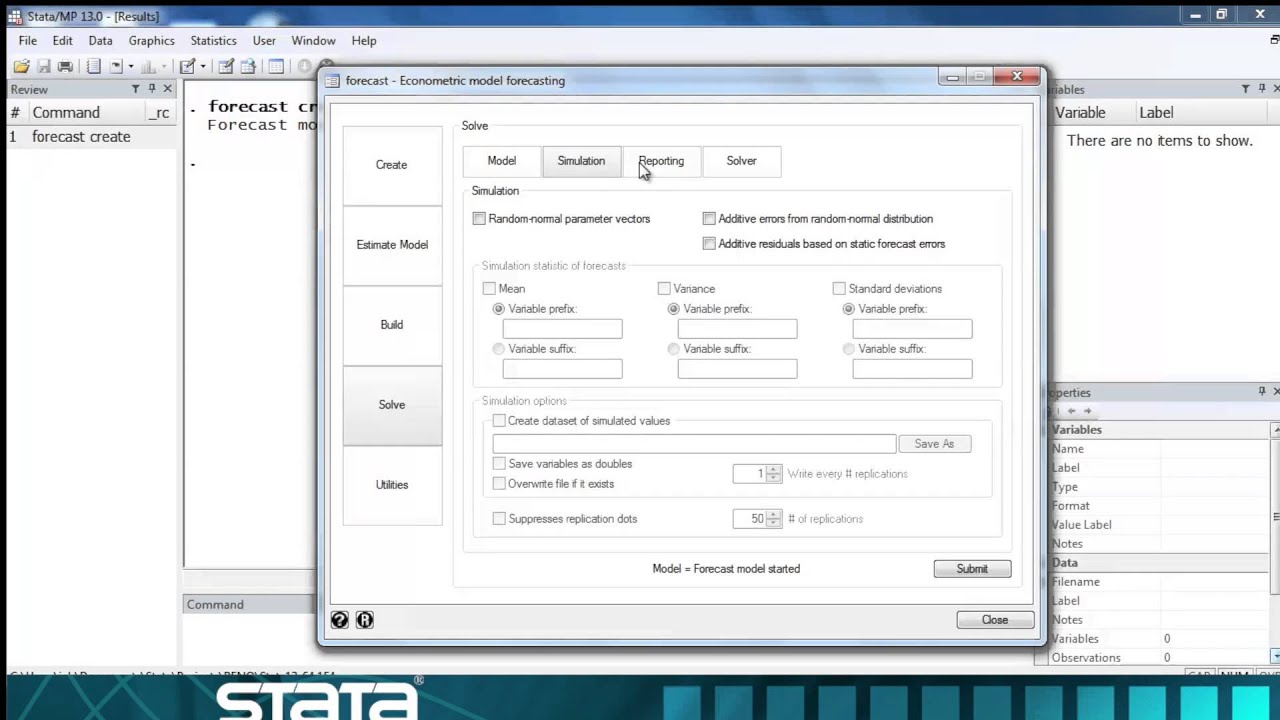Viewport: 1280px width, 720px height.
Task: Open the Data Editor (Edit) icon
Action: coord(226,66)
